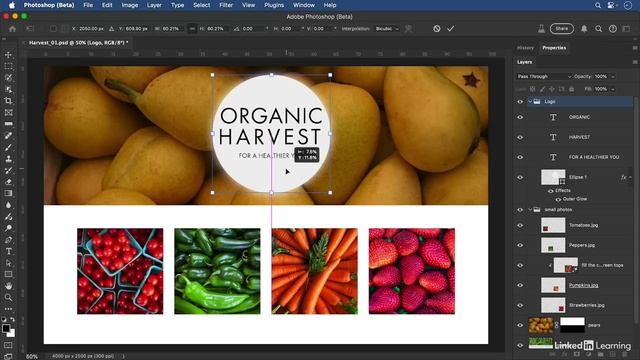Image resolution: width=640 pixels, height=360 pixels.
Task: Open the Filter menu
Action: pos(226,5)
